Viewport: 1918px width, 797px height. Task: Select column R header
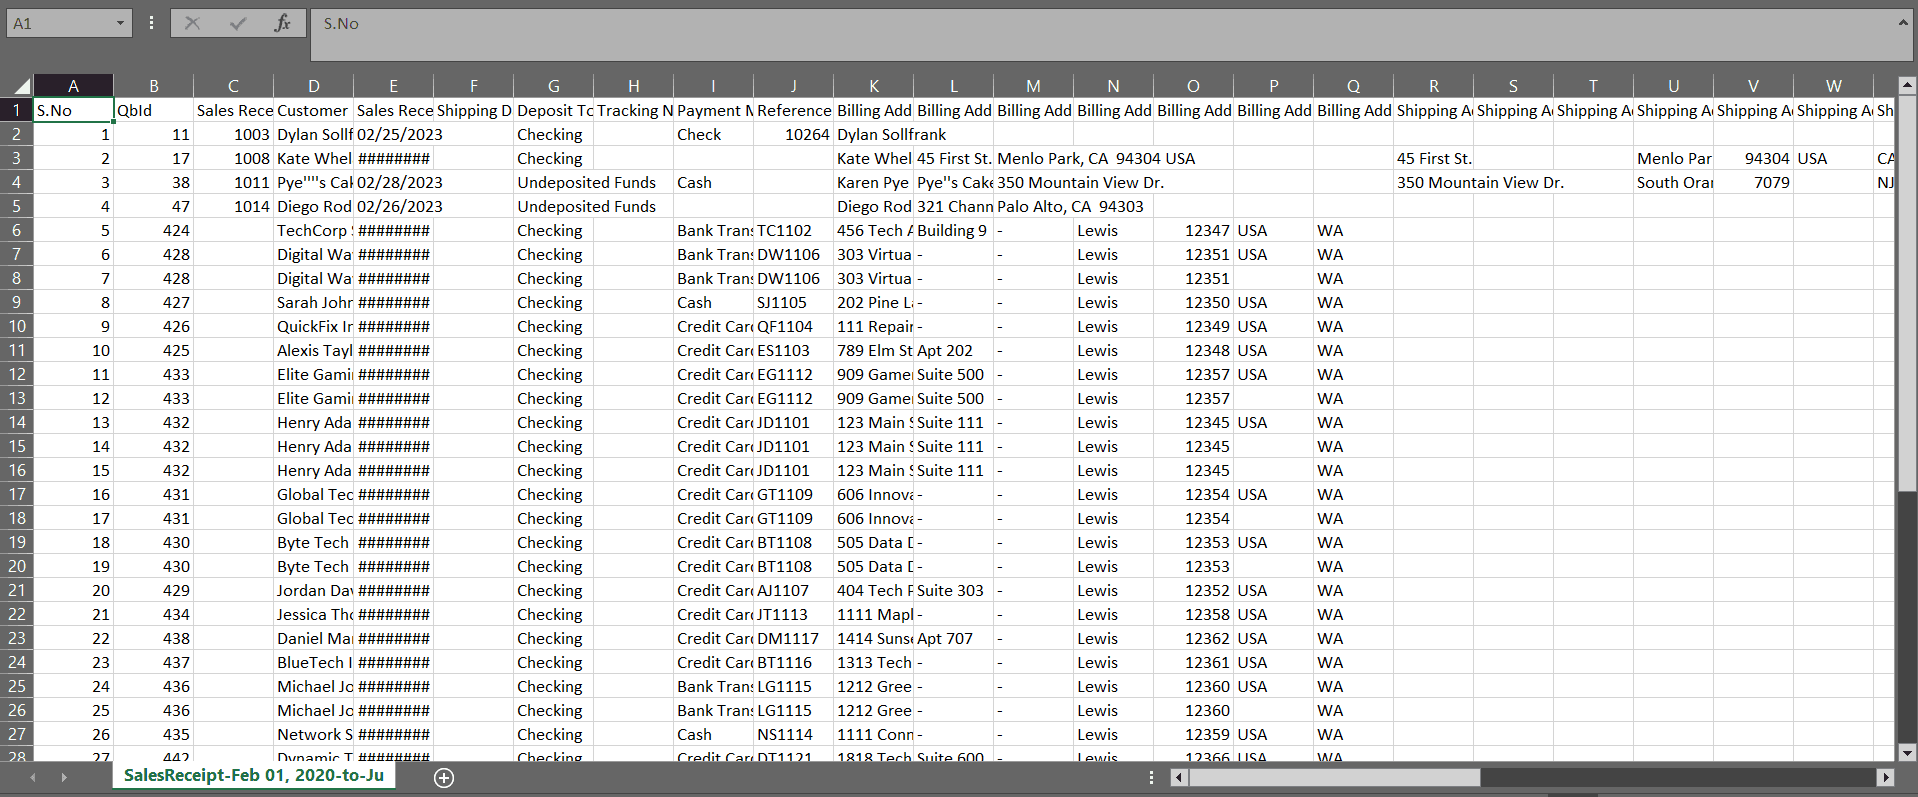click(x=1433, y=86)
